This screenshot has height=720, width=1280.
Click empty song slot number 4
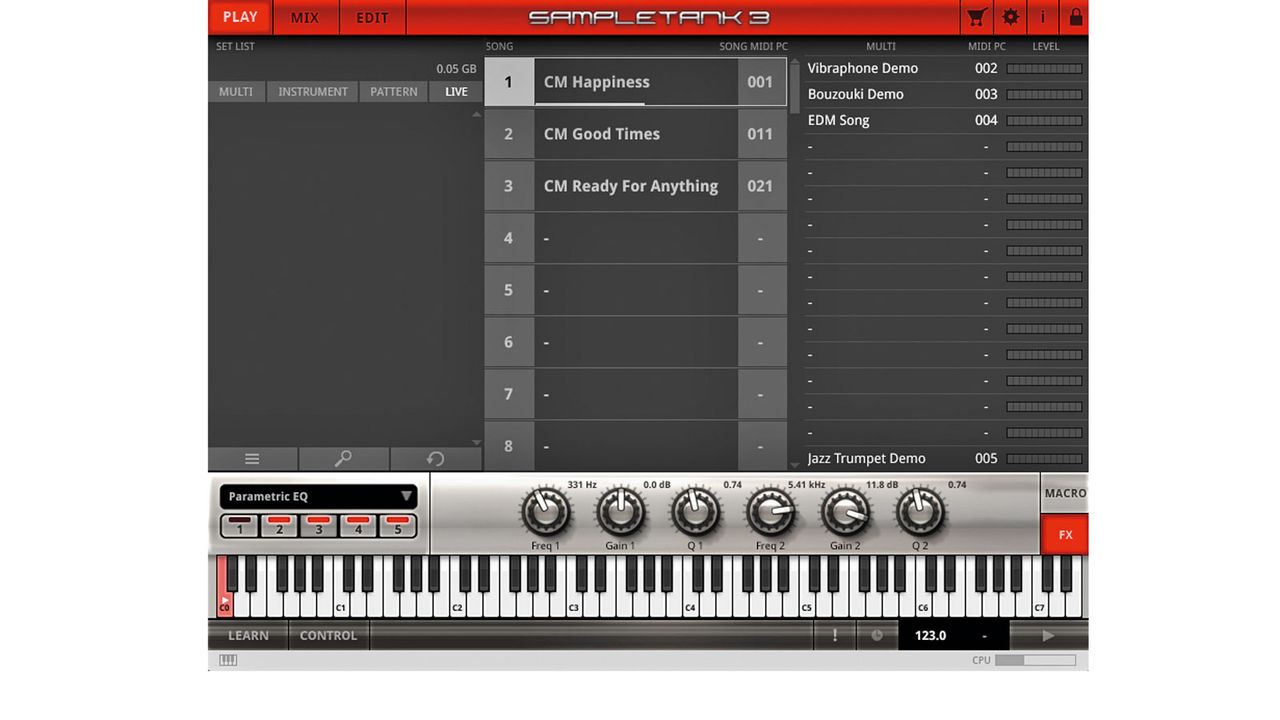(x=509, y=238)
